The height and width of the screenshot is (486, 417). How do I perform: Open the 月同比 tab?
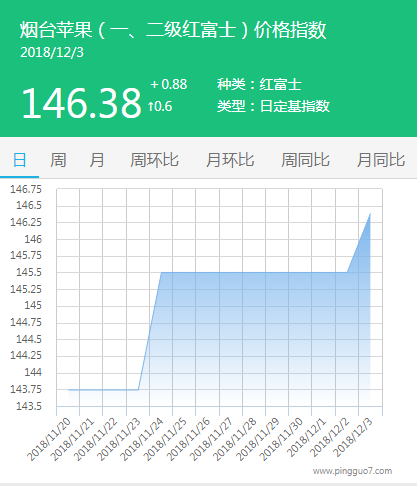point(381,160)
